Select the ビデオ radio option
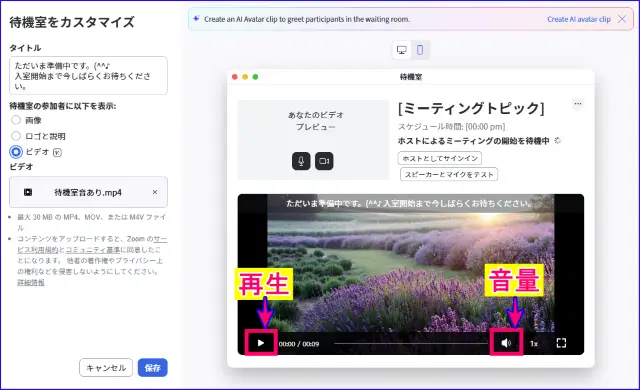This screenshot has height=390, width=640. 16,152
